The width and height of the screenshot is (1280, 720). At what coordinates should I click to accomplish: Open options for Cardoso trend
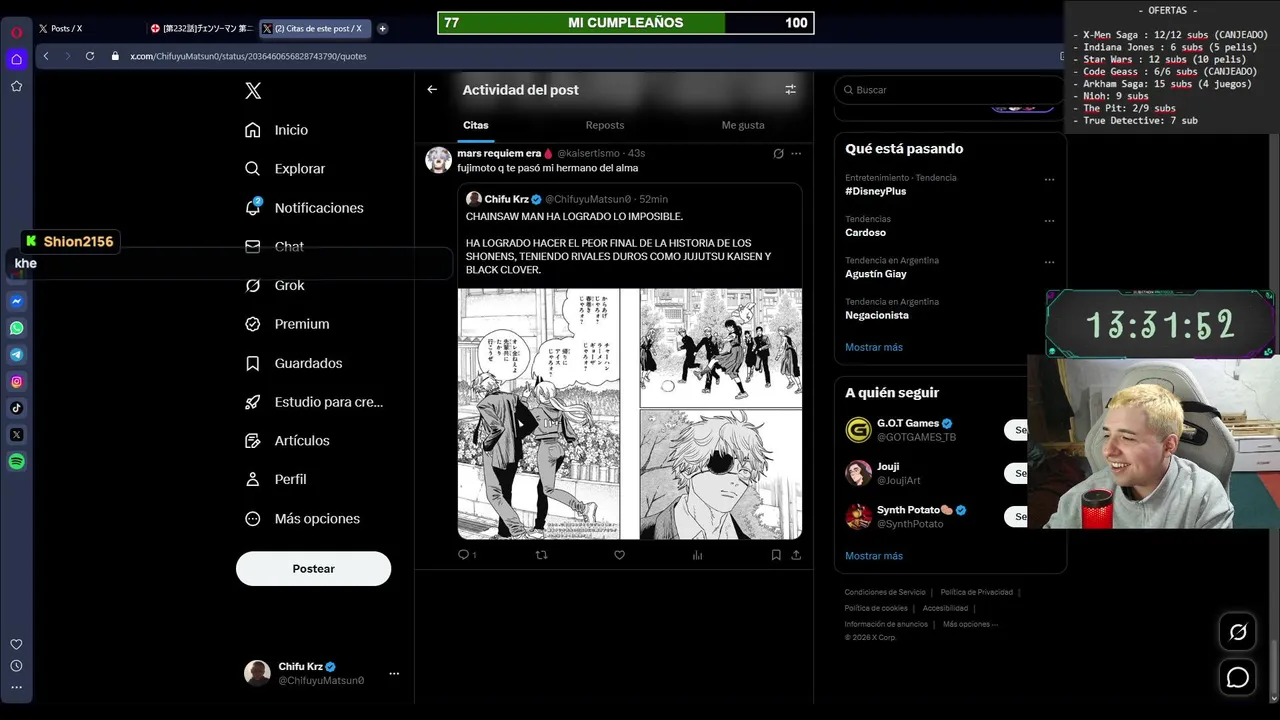1049,221
